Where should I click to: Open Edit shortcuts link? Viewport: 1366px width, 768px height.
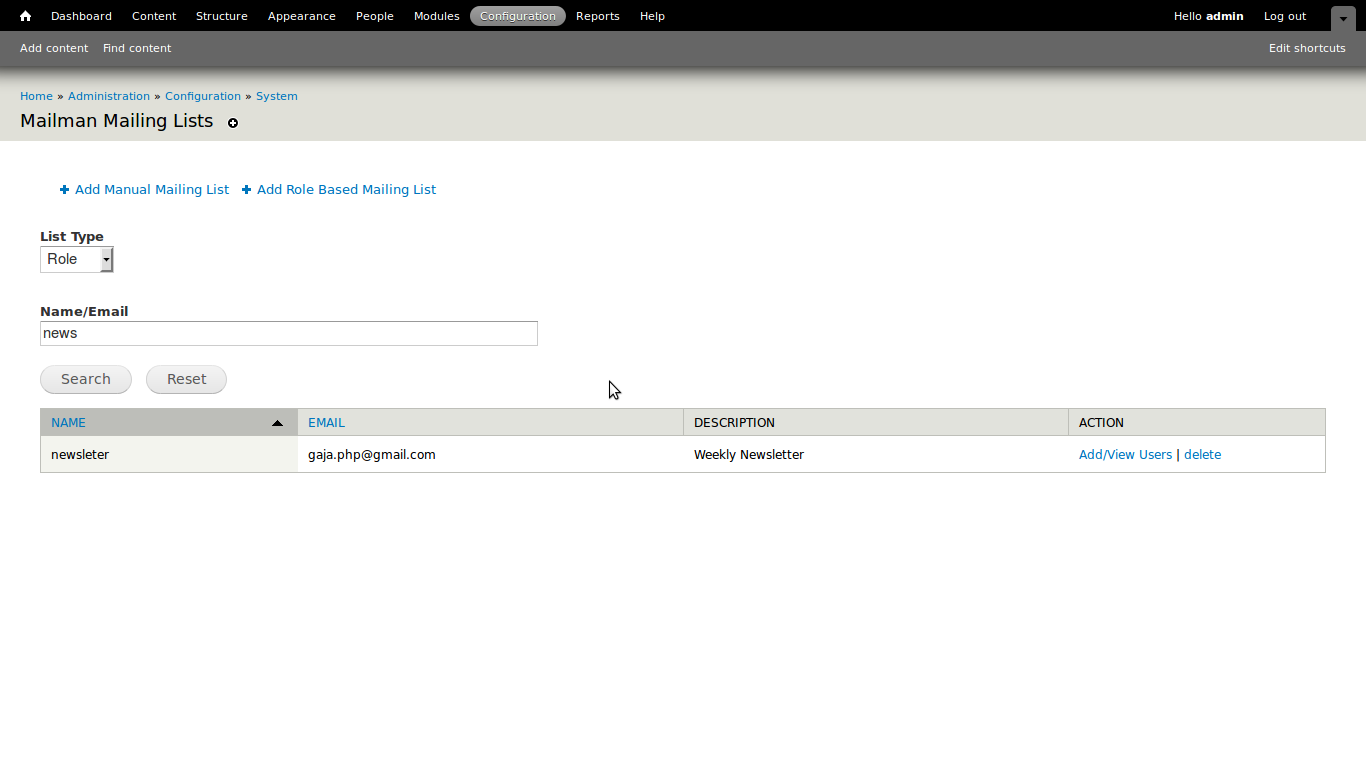pos(1307,48)
